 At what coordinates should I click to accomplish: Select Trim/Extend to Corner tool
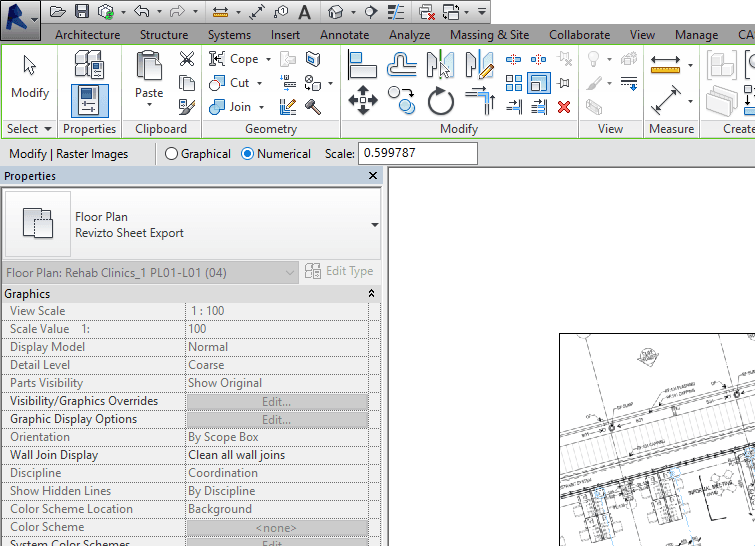point(480,100)
